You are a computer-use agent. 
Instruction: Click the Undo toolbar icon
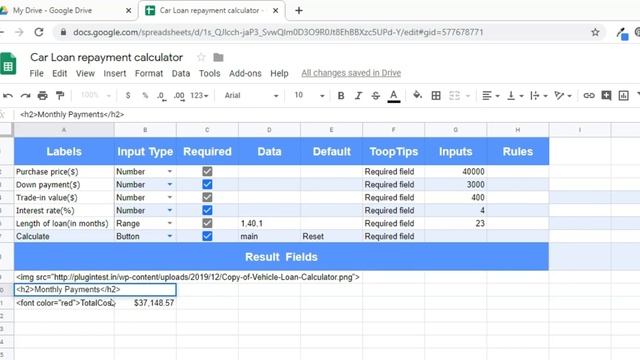(x=8, y=96)
